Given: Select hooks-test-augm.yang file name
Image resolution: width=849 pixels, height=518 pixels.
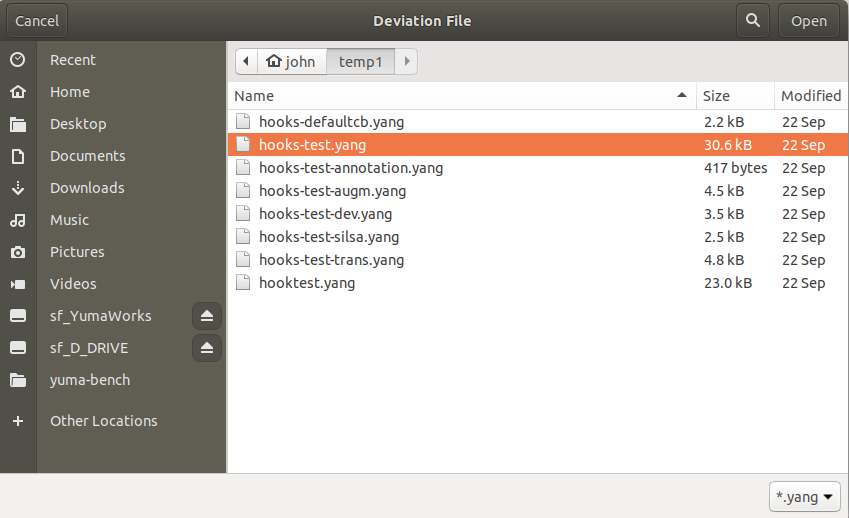Looking at the screenshot, I should [x=332, y=191].
